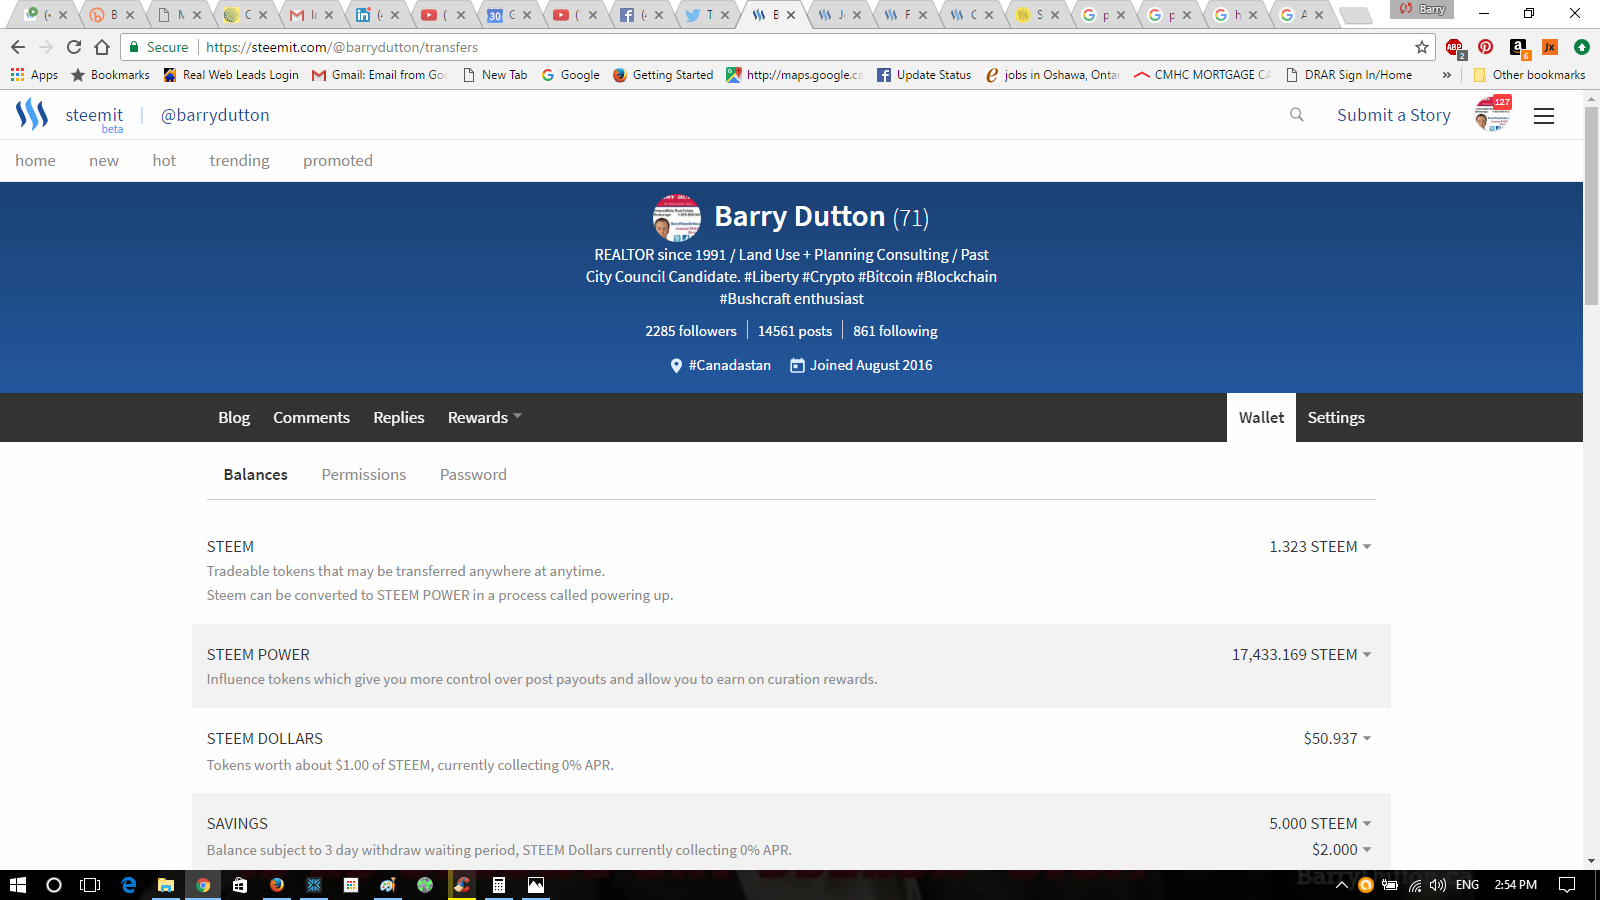
Task: Open the Update Status Facebook bookmark
Action: point(924,75)
